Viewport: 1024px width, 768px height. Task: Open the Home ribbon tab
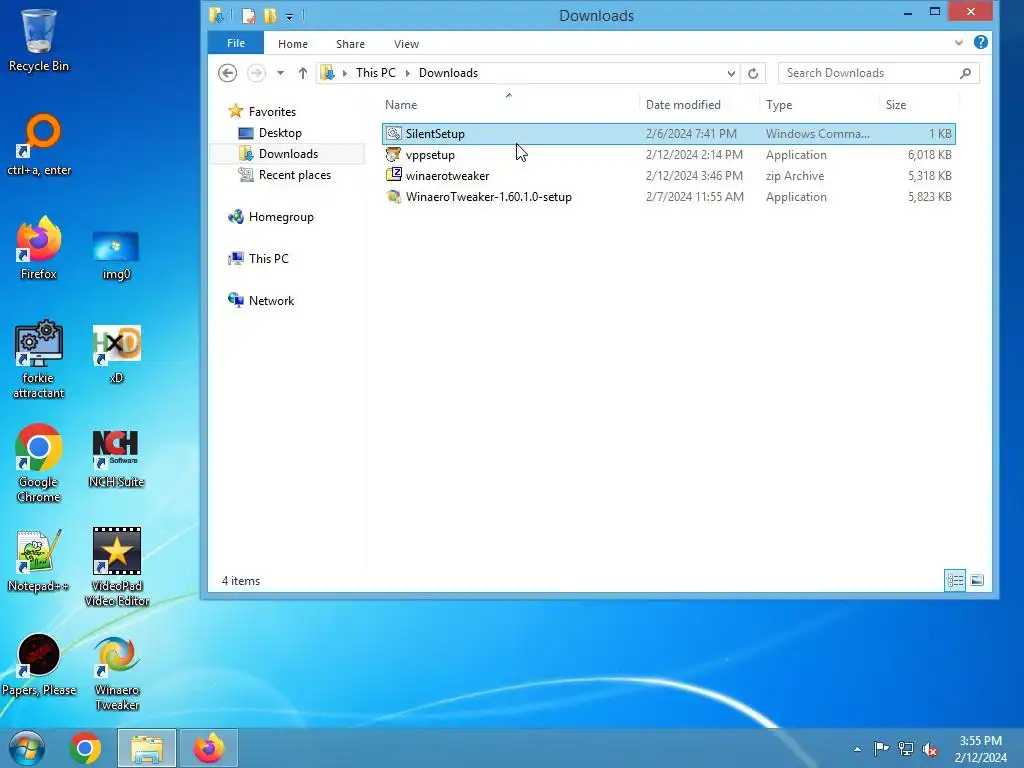[x=293, y=44]
